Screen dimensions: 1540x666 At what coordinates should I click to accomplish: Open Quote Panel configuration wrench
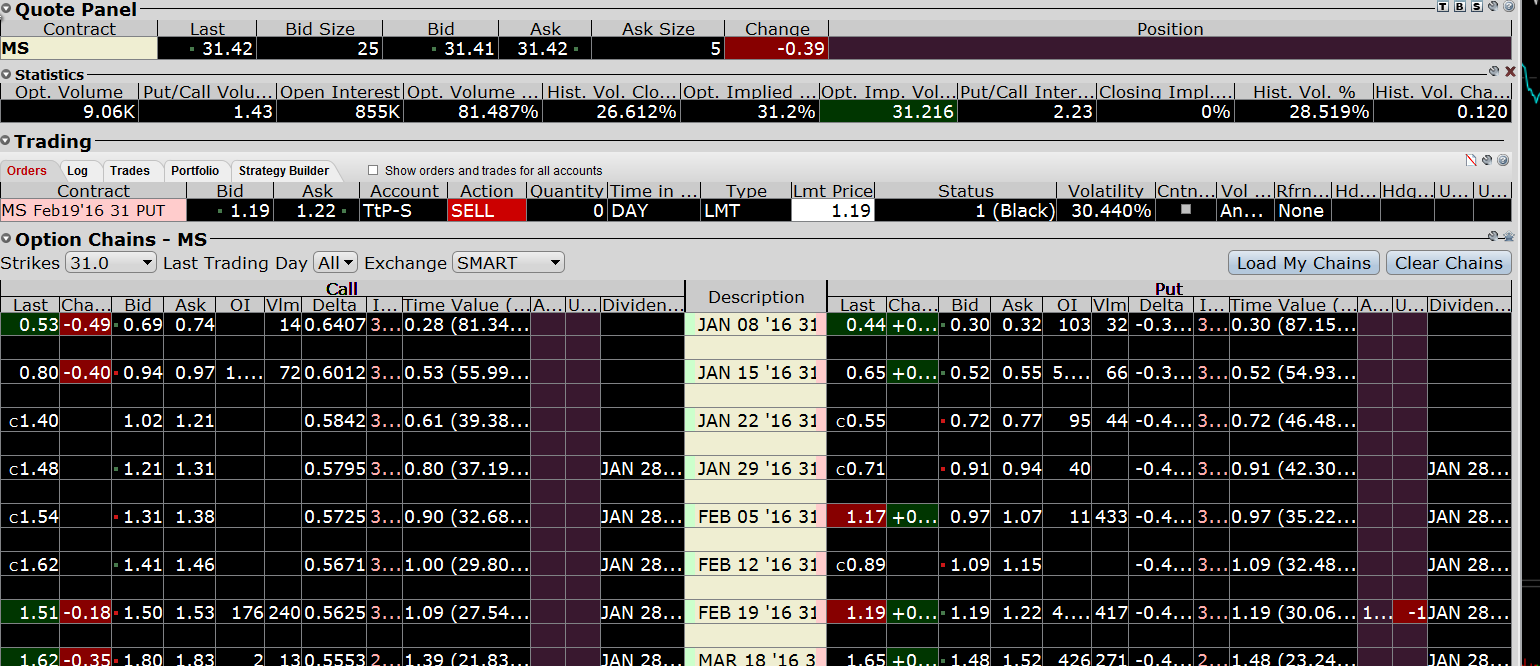[1492, 6]
